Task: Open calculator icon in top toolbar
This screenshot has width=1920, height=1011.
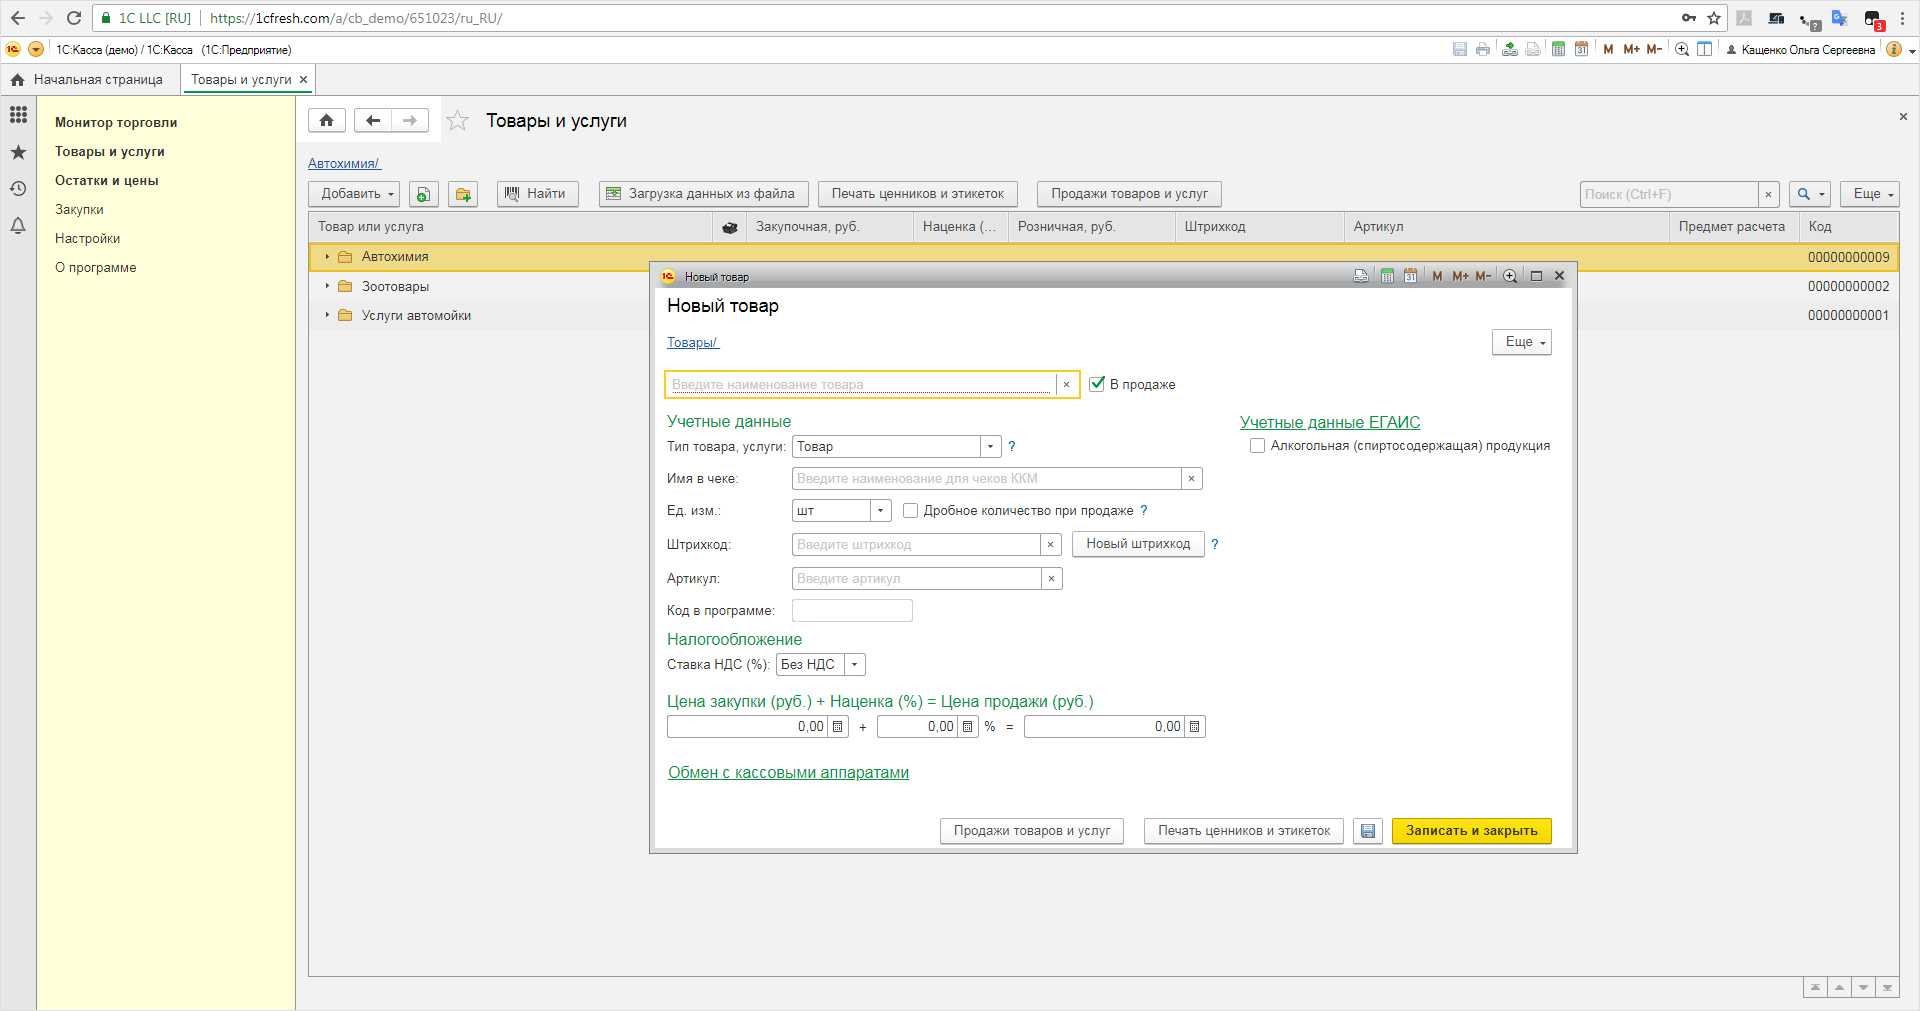Action: [x=1558, y=49]
